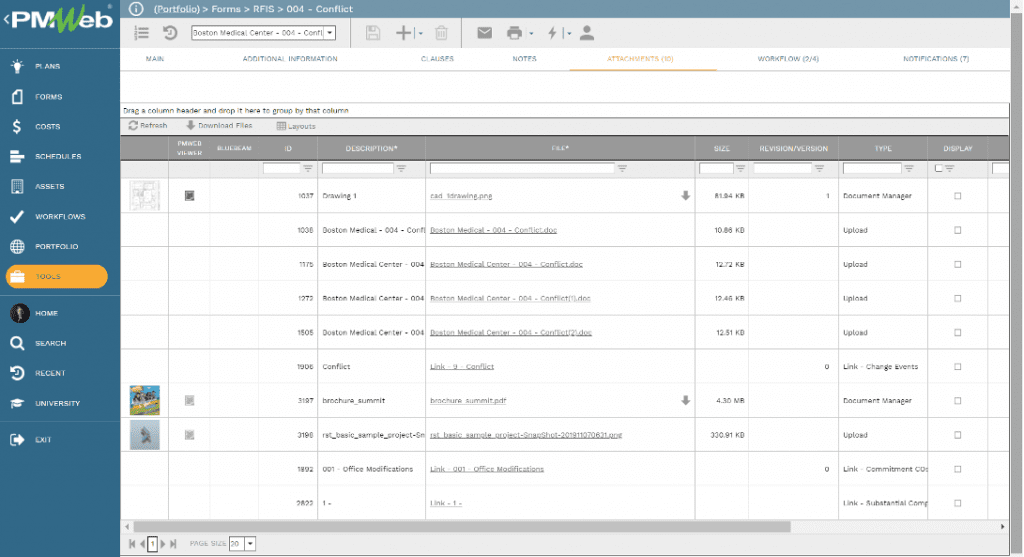Open the Size column filter menu
The image size is (1024, 557).
pos(741,168)
